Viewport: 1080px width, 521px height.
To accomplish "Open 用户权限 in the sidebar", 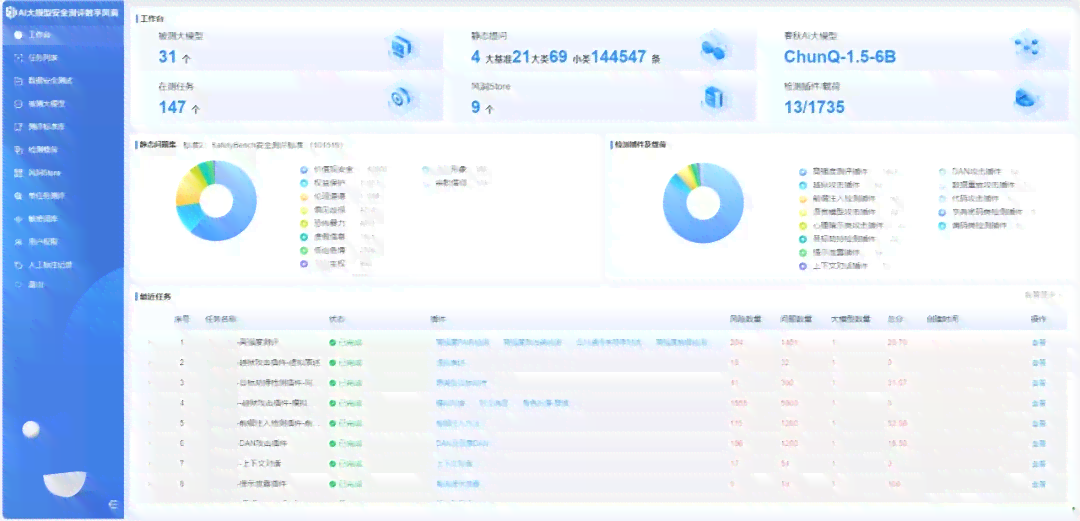I will pyautogui.click(x=43, y=242).
